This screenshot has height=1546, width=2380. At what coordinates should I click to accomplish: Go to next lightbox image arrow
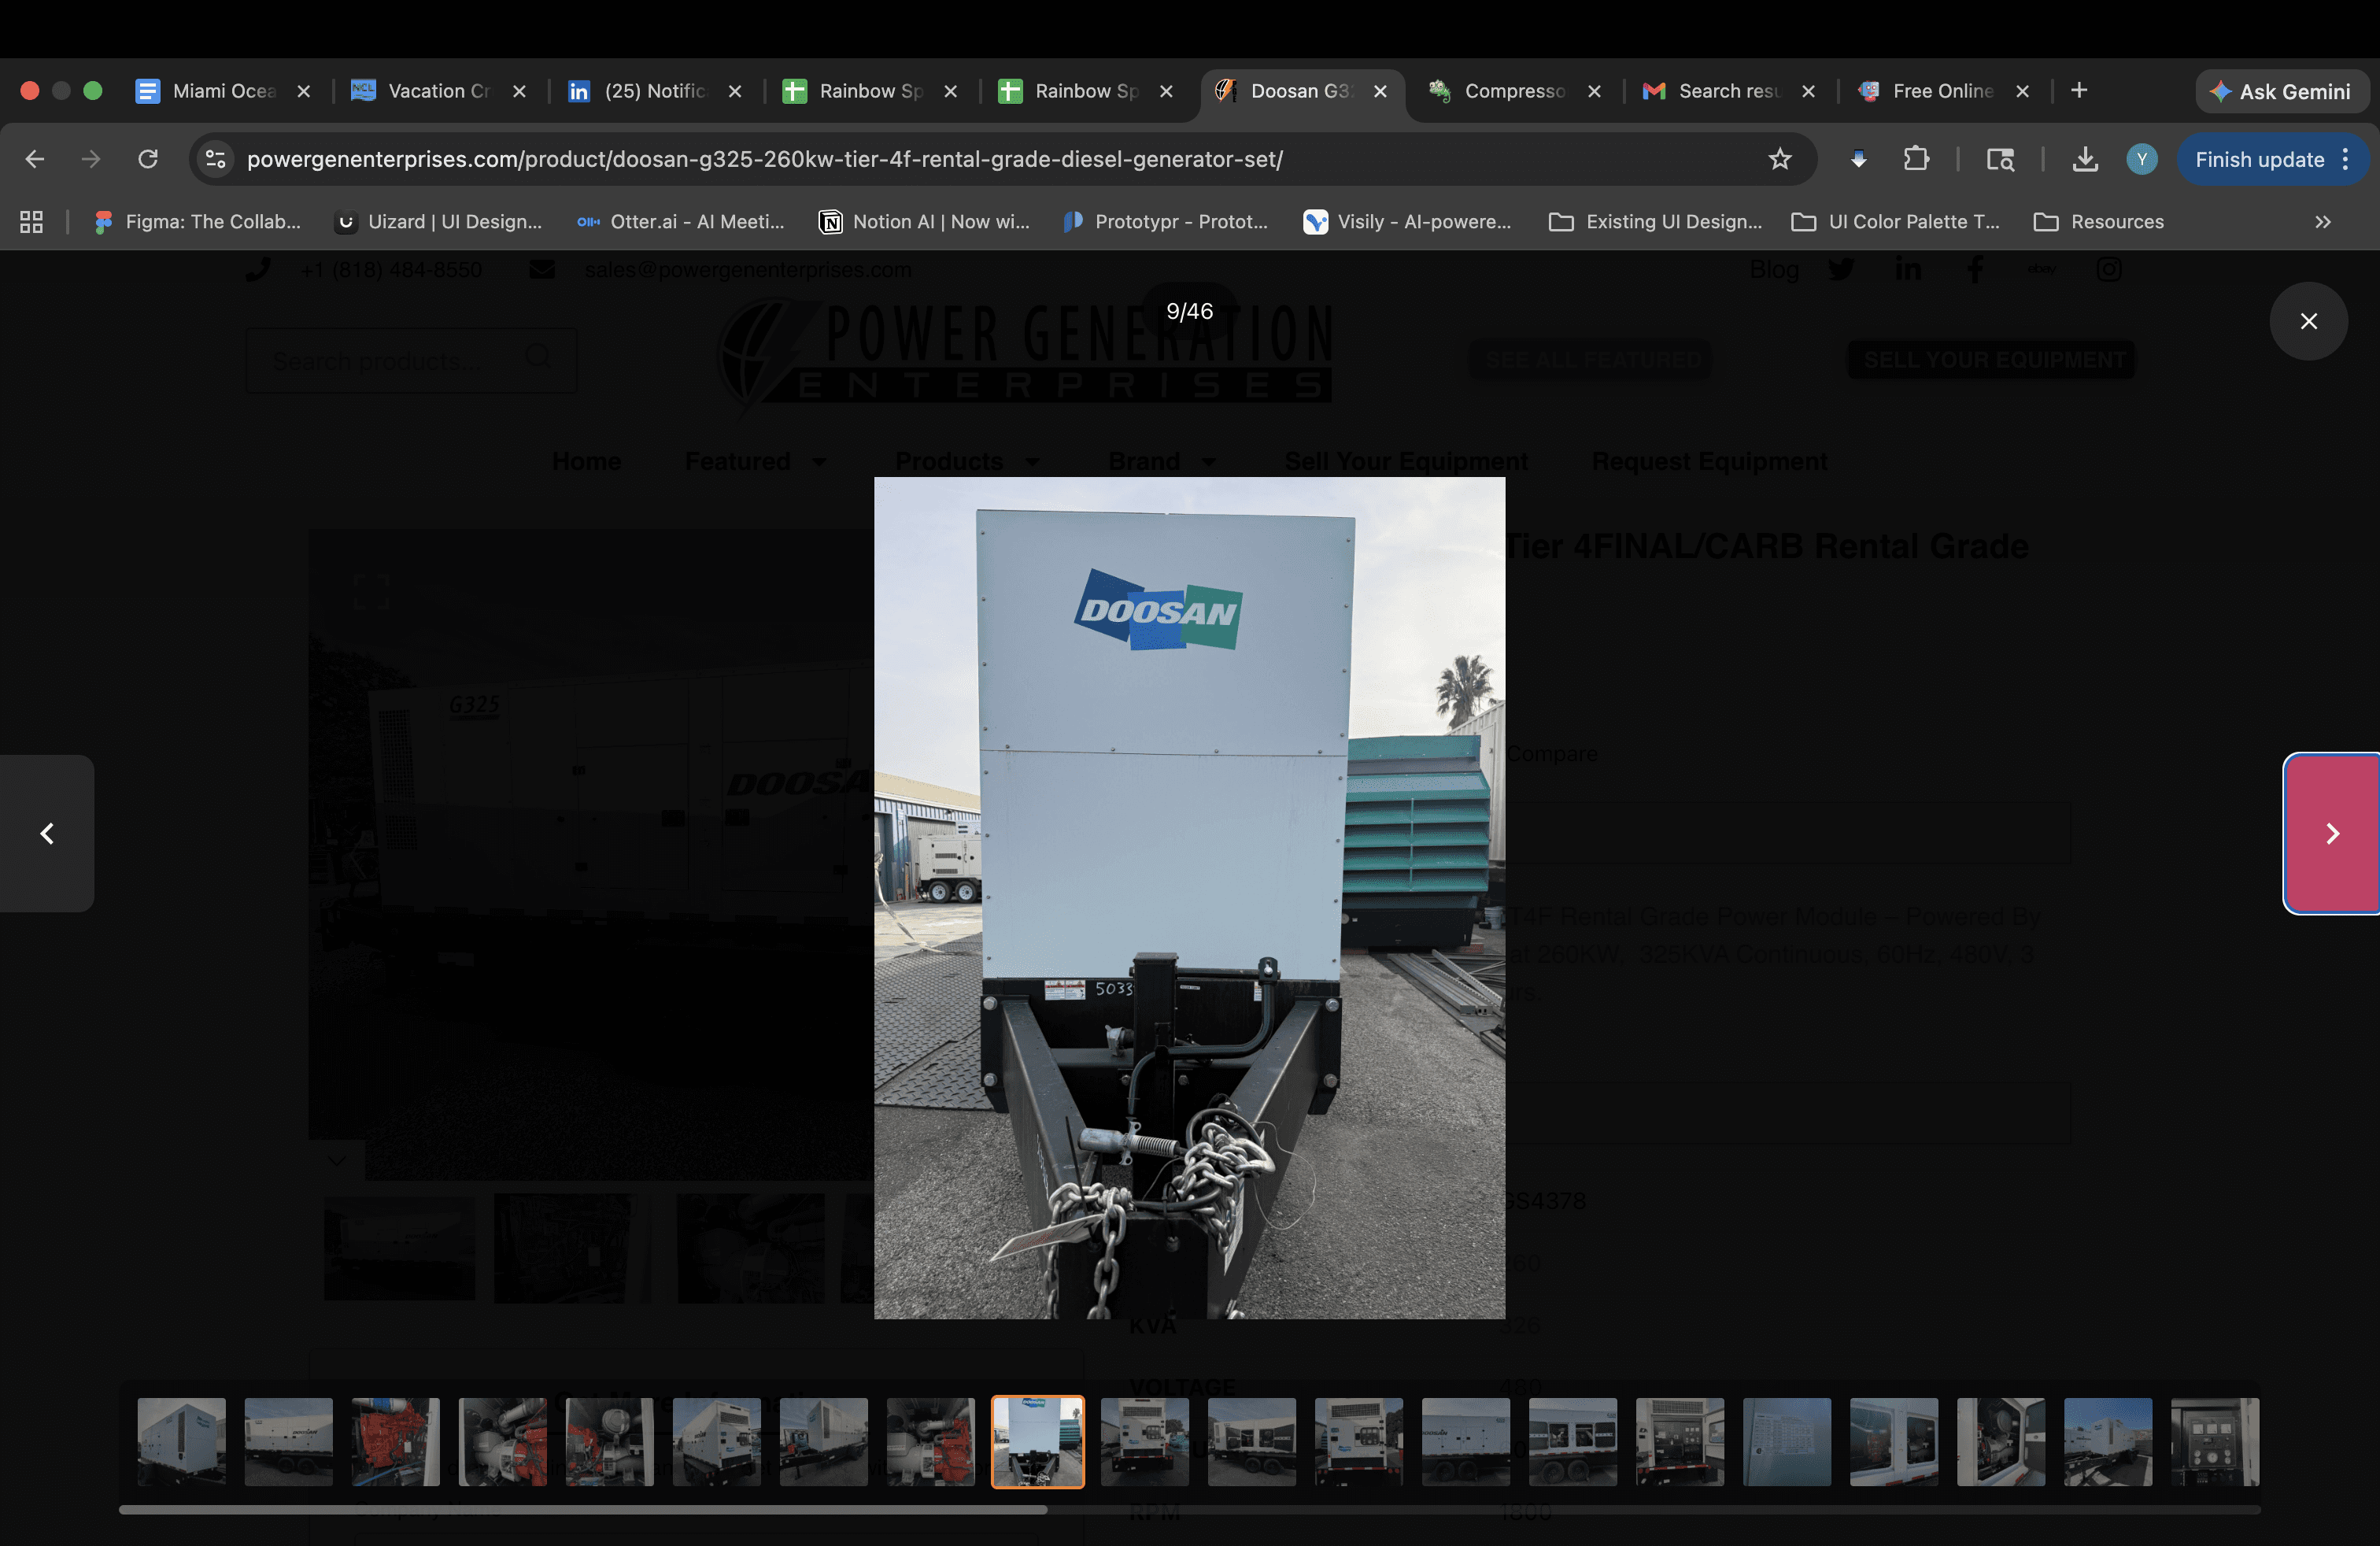[2331, 833]
